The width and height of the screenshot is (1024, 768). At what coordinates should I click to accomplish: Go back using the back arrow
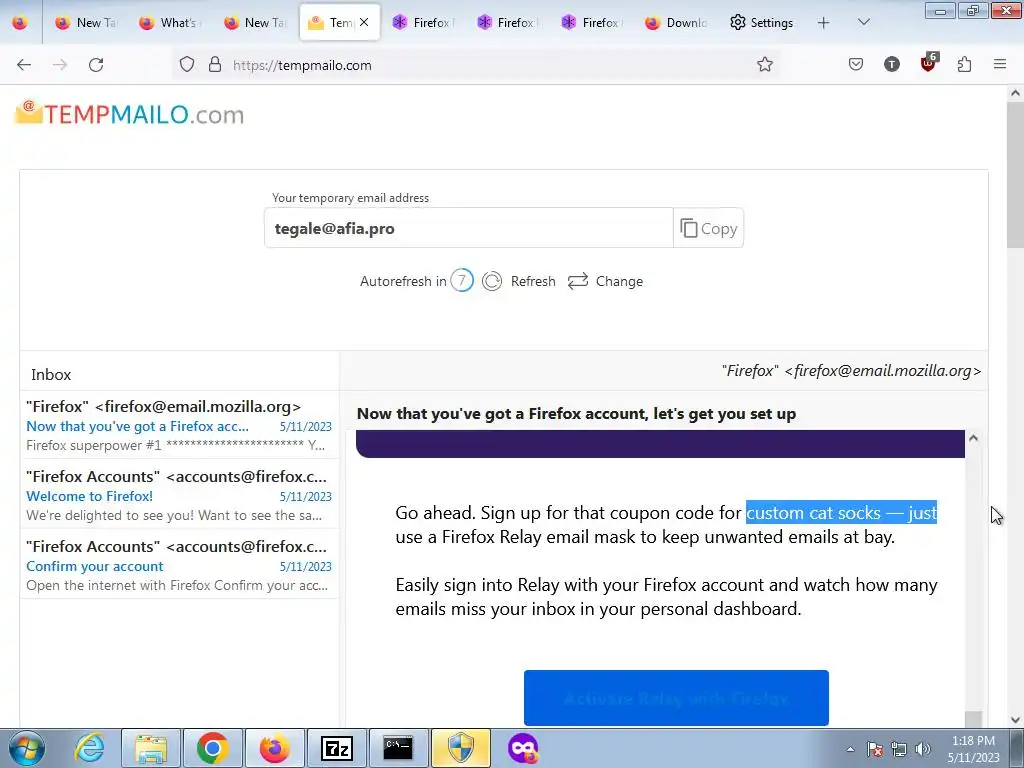24,65
